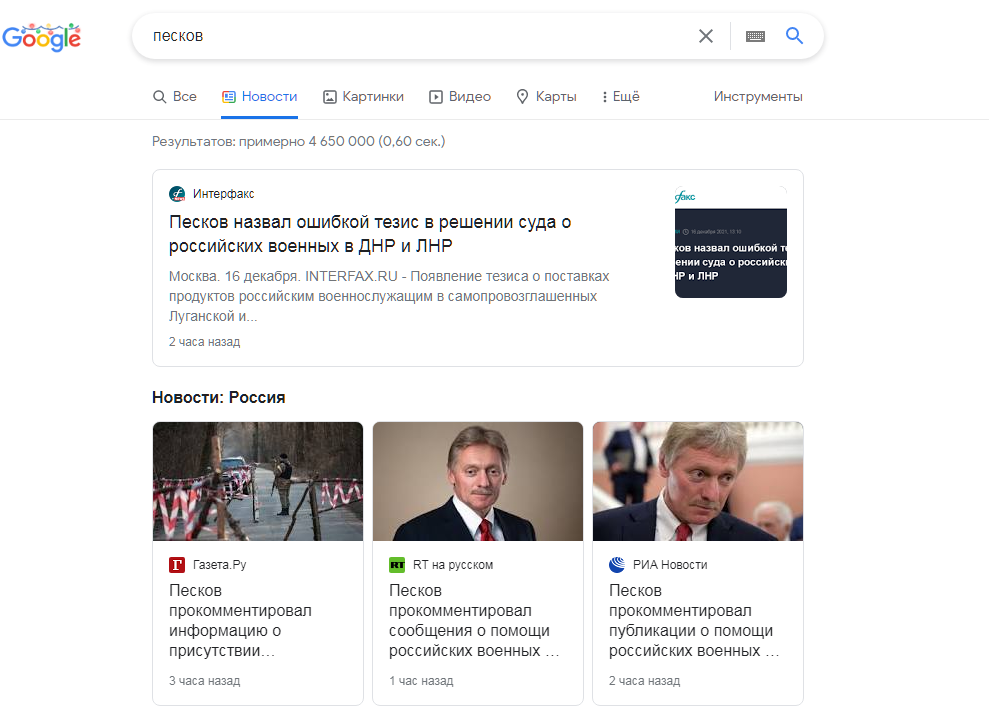Select the Новости tab
Viewport: 989px width, 716px height.
[259, 97]
